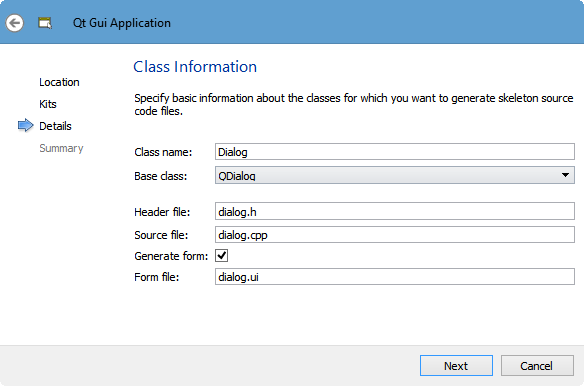Go to the Kits wizard step
Viewport: 584px width, 386px height.
(48, 104)
